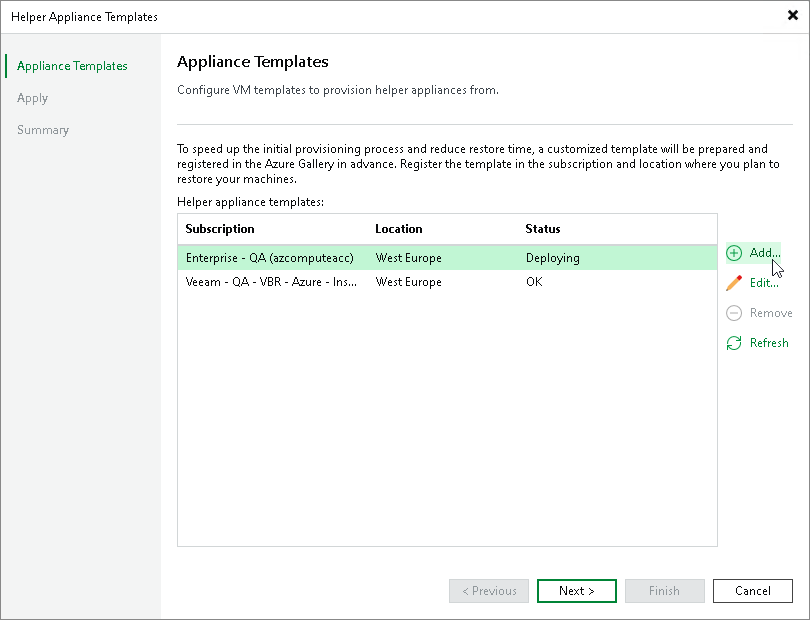Screen dimensions: 810x620
Task: Go to the Apply wizard step
Action: pos(33,98)
